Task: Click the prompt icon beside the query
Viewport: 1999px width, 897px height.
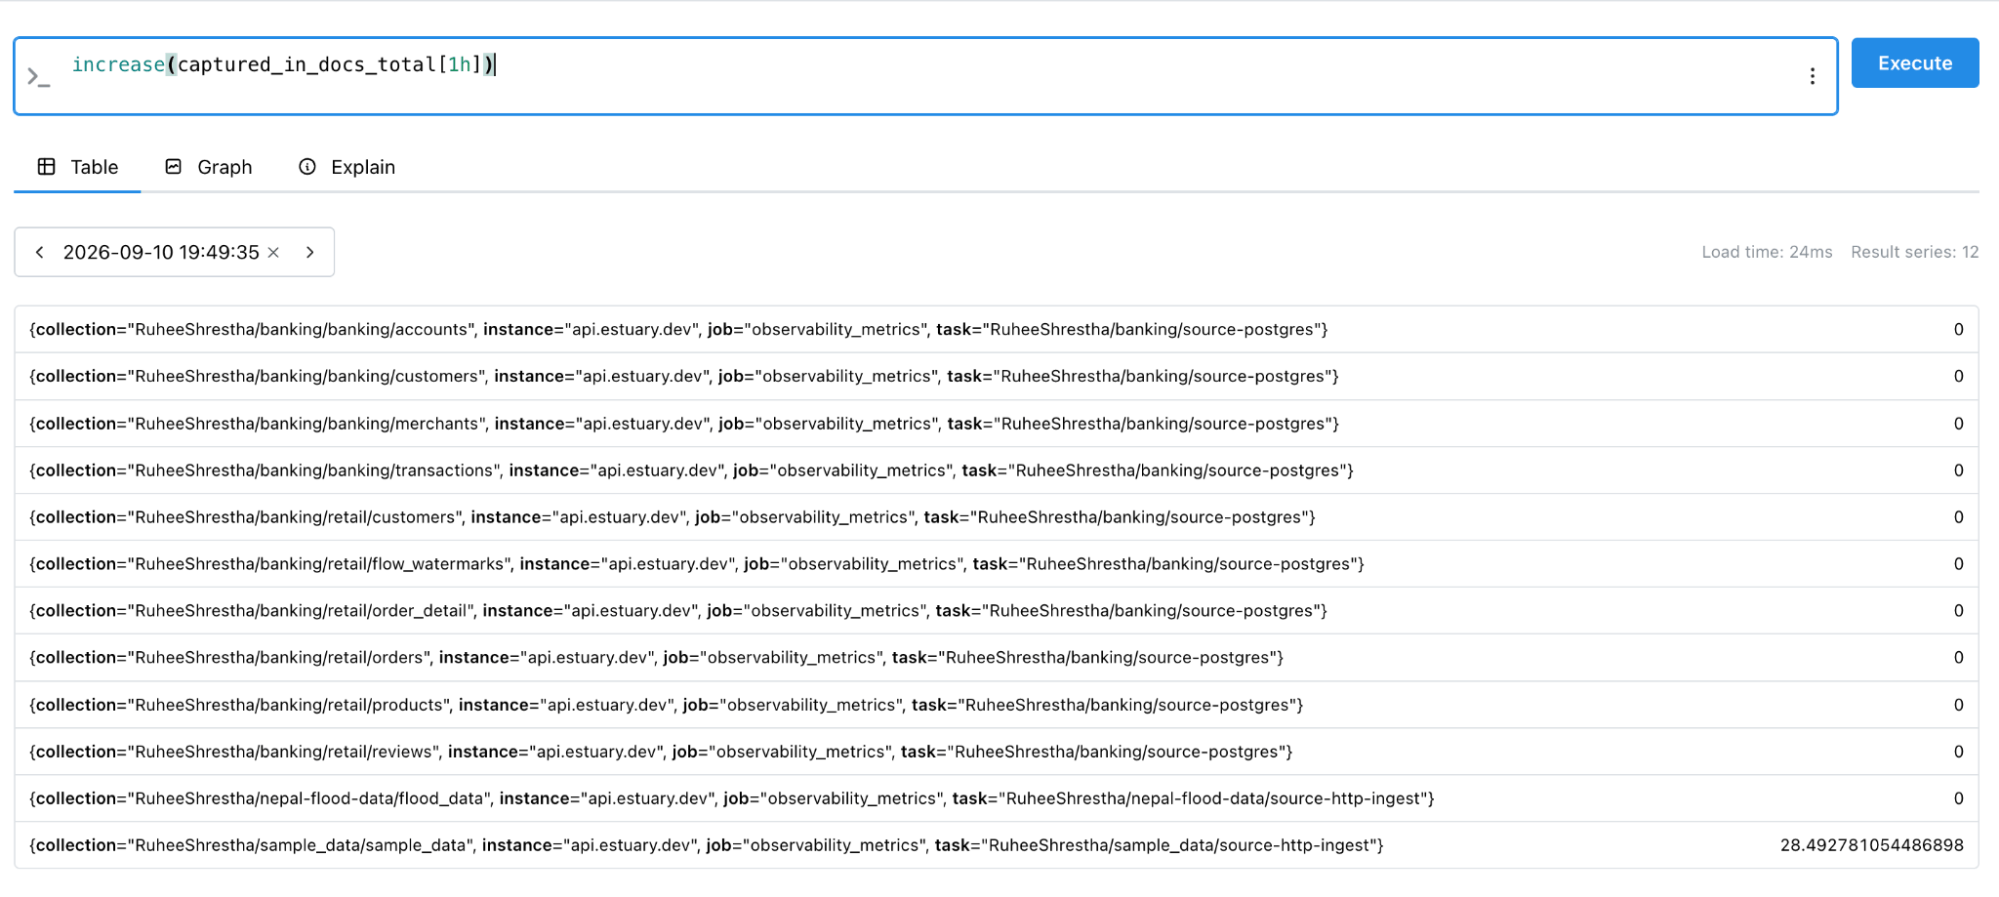Action: 38,77
